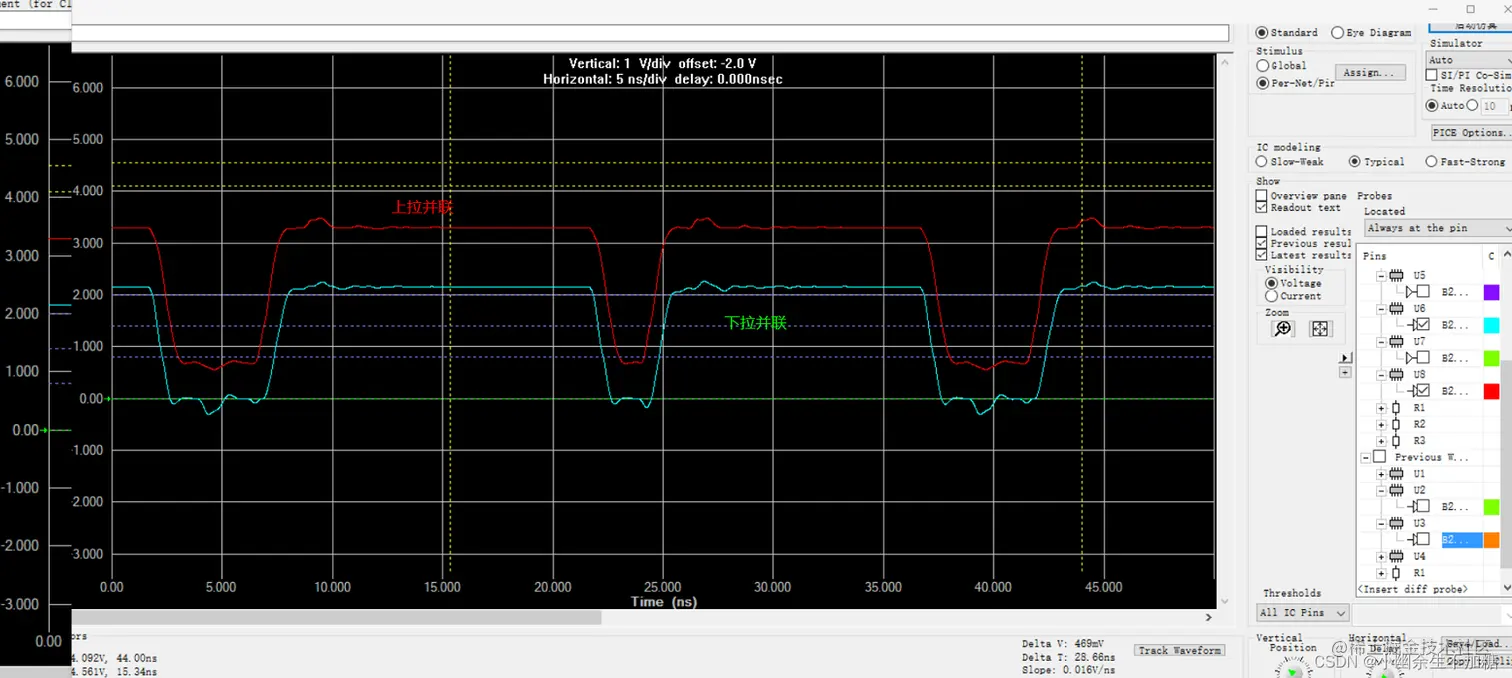Select Auto time resolution radio

tap(1432, 105)
